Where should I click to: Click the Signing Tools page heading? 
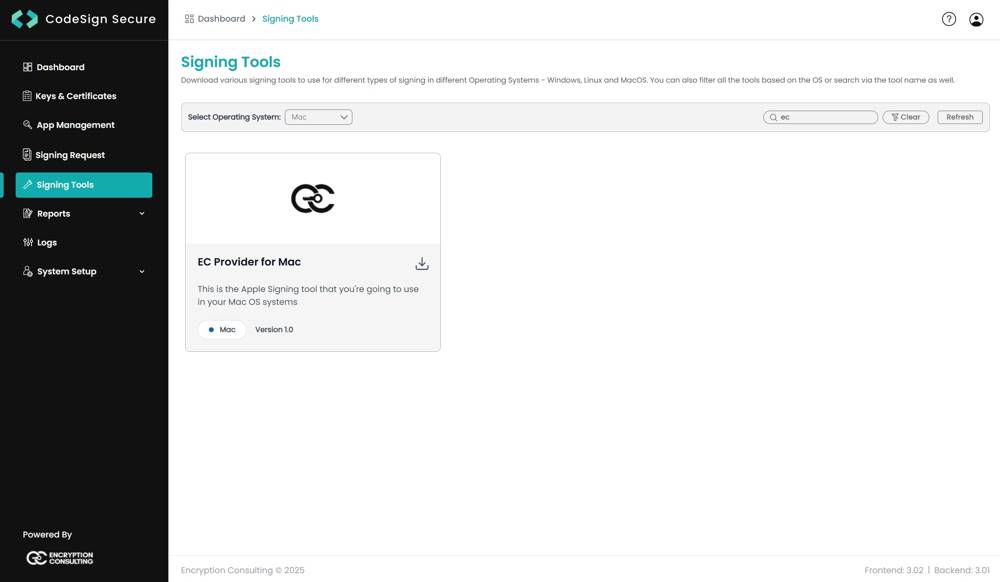231,62
